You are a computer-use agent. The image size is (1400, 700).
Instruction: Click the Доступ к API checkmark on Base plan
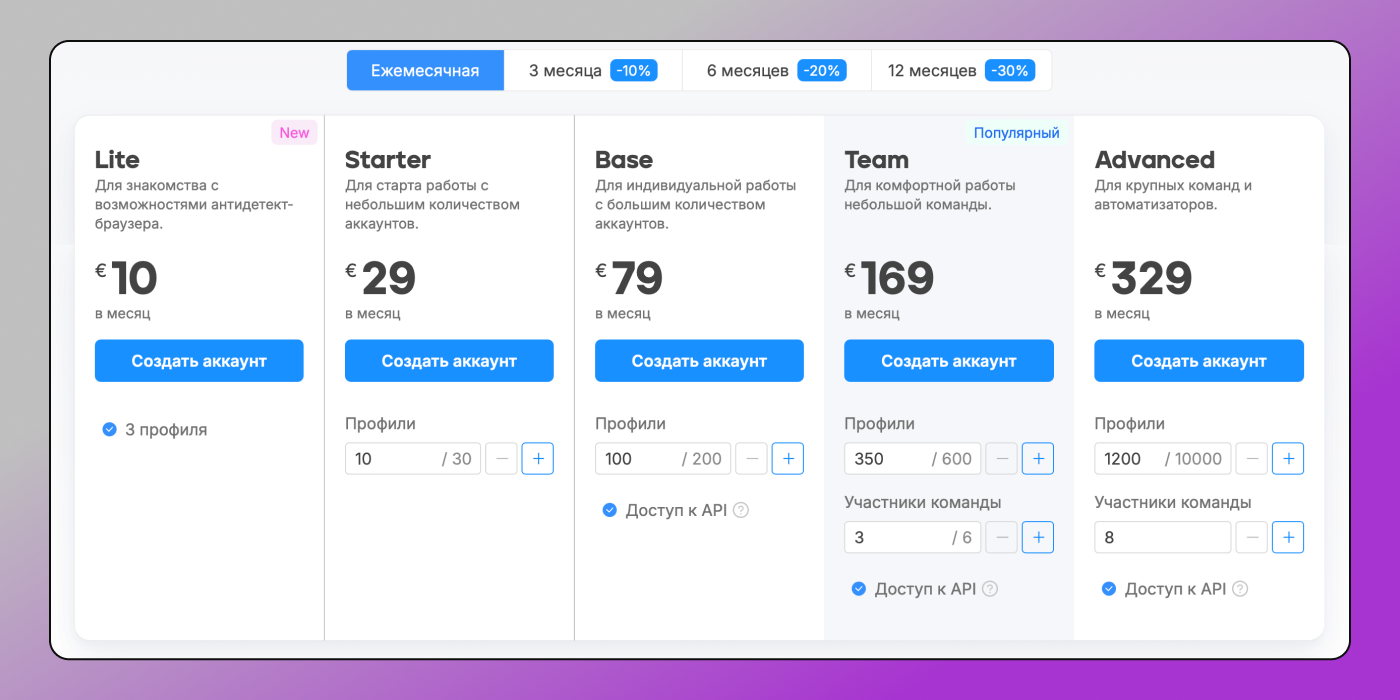(609, 509)
